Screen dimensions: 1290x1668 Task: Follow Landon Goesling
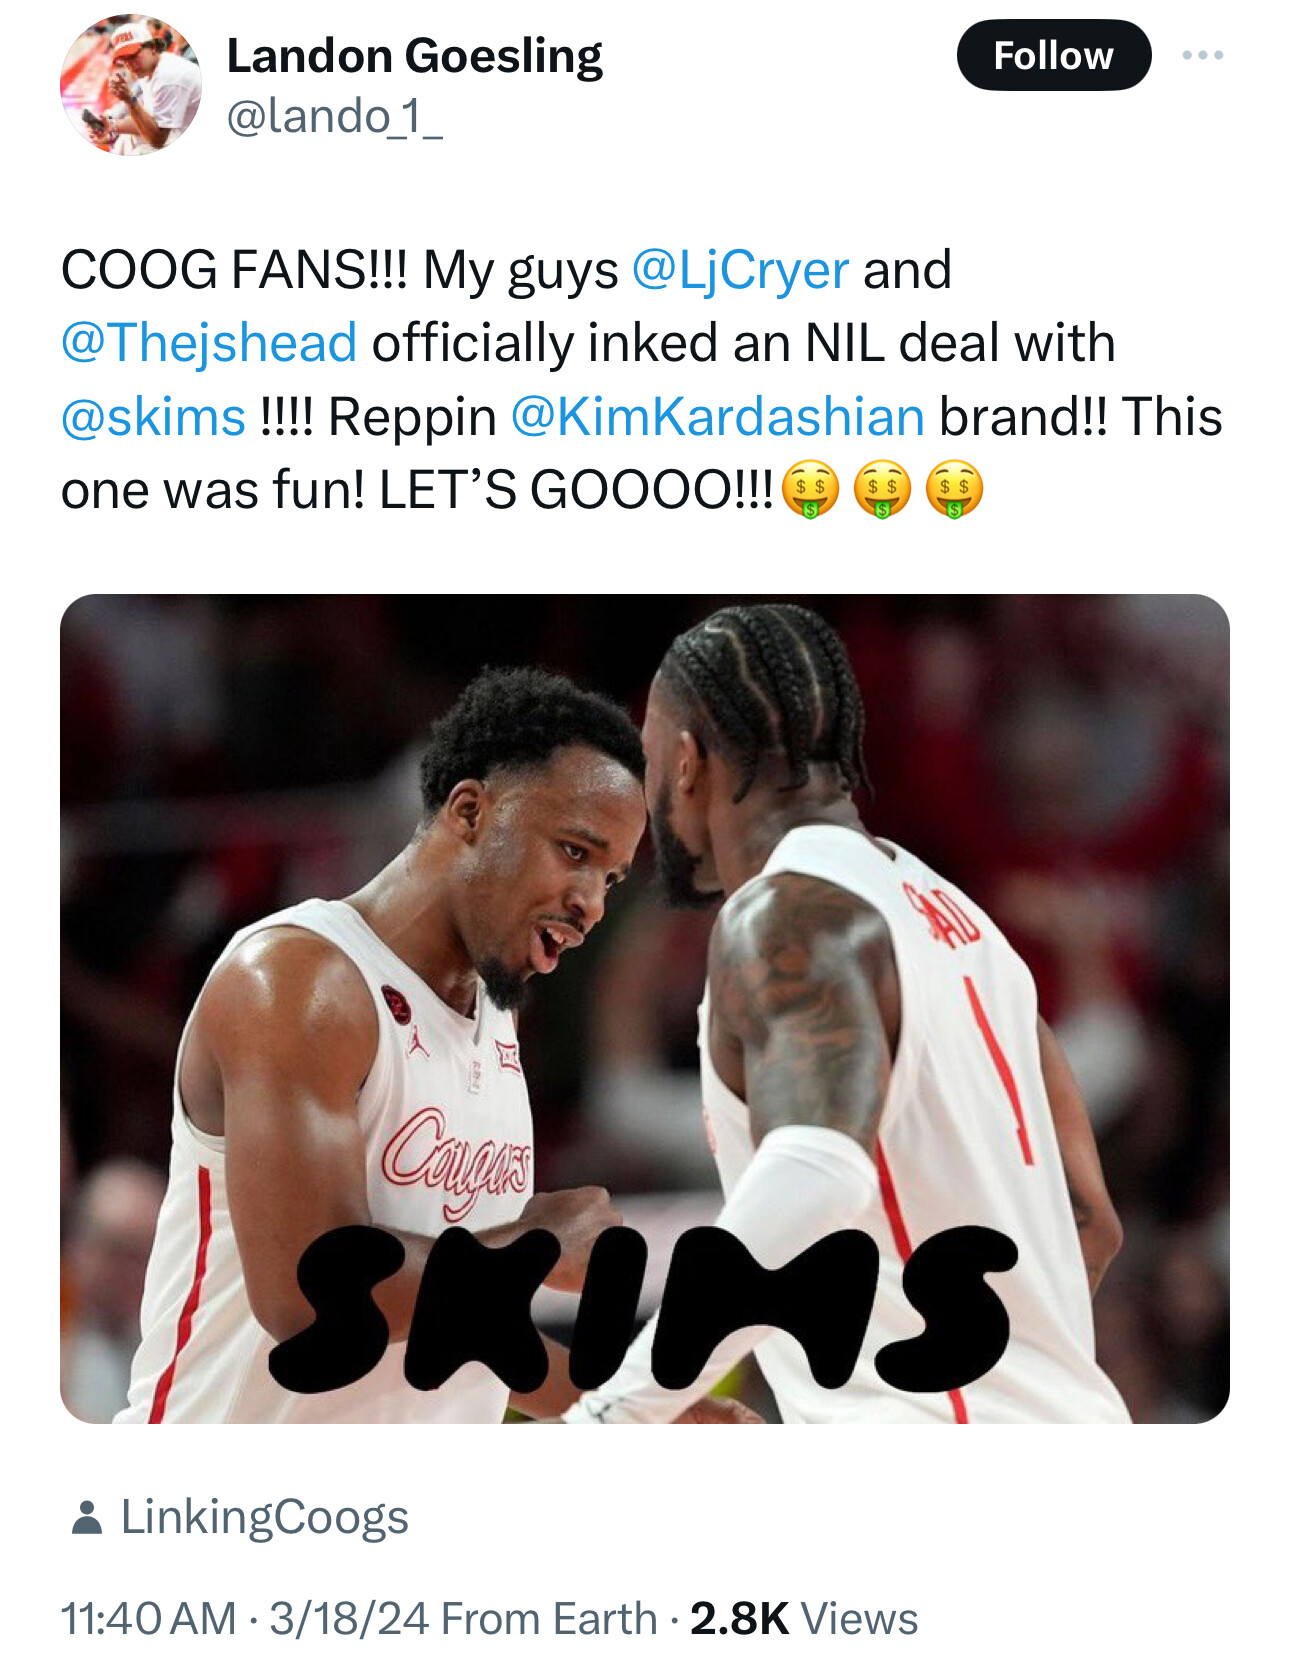[x=1053, y=55]
